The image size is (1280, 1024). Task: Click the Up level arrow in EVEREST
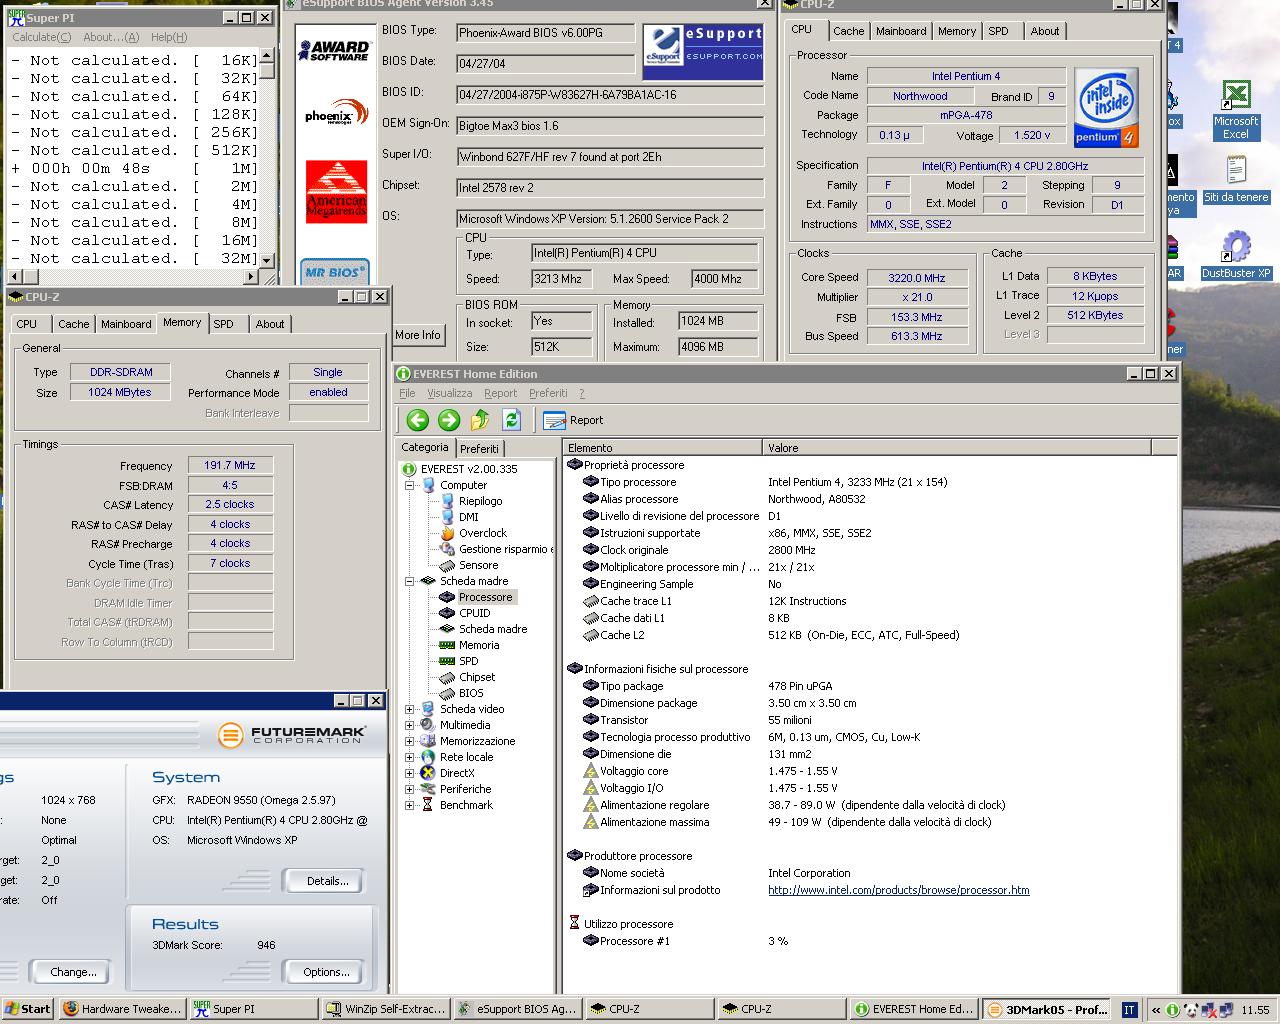[x=480, y=420]
